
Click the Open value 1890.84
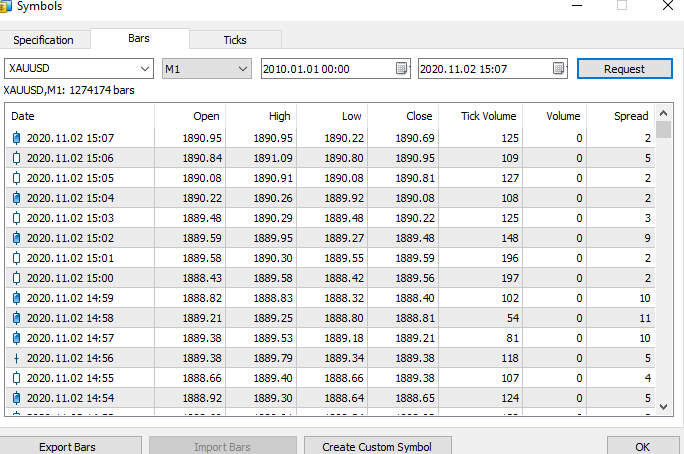(202, 158)
